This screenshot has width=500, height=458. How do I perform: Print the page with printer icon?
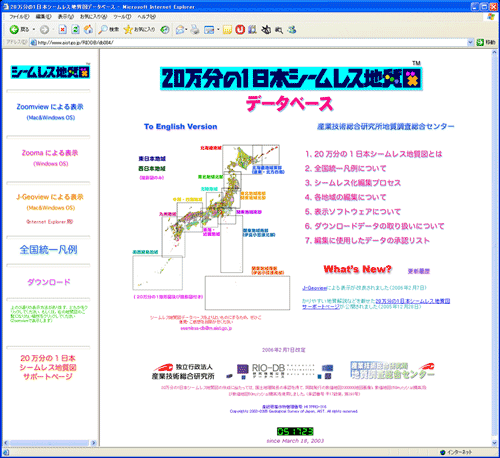click(195, 30)
